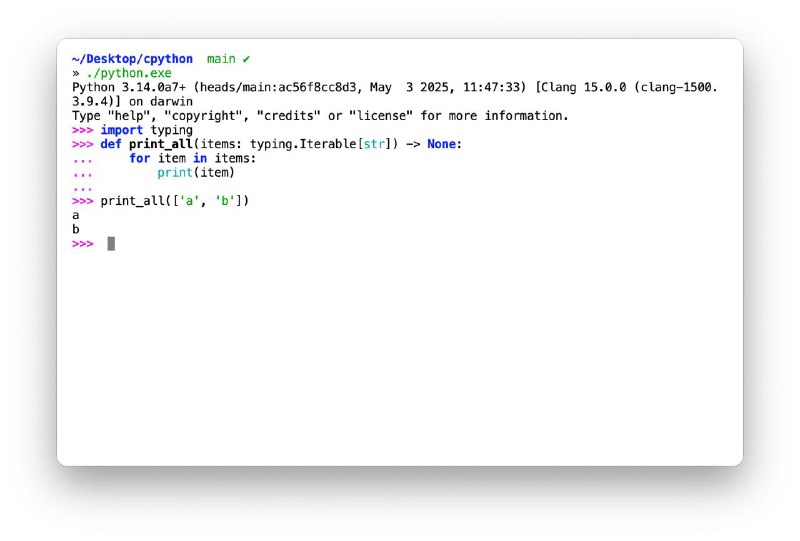Click typing.Iterable annotation text
Screen dimensions: 800x541
[x=303, y=144]
